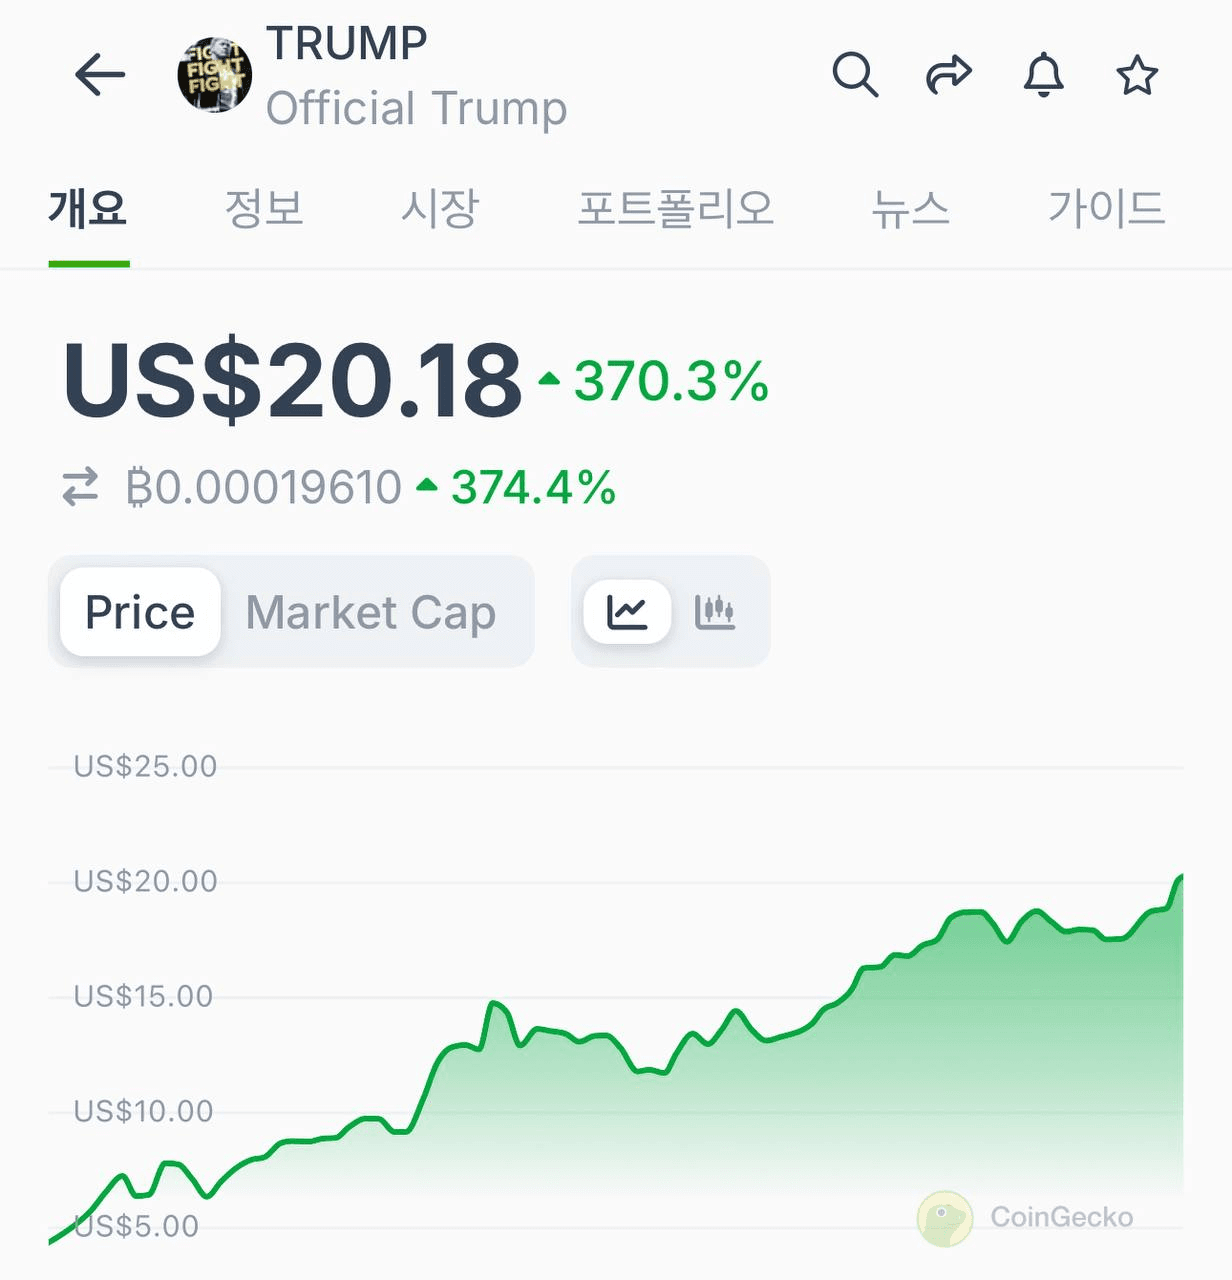Switch to the 정보 tab
Viewport: 1232px width, 1280px height.
[264, 209]
